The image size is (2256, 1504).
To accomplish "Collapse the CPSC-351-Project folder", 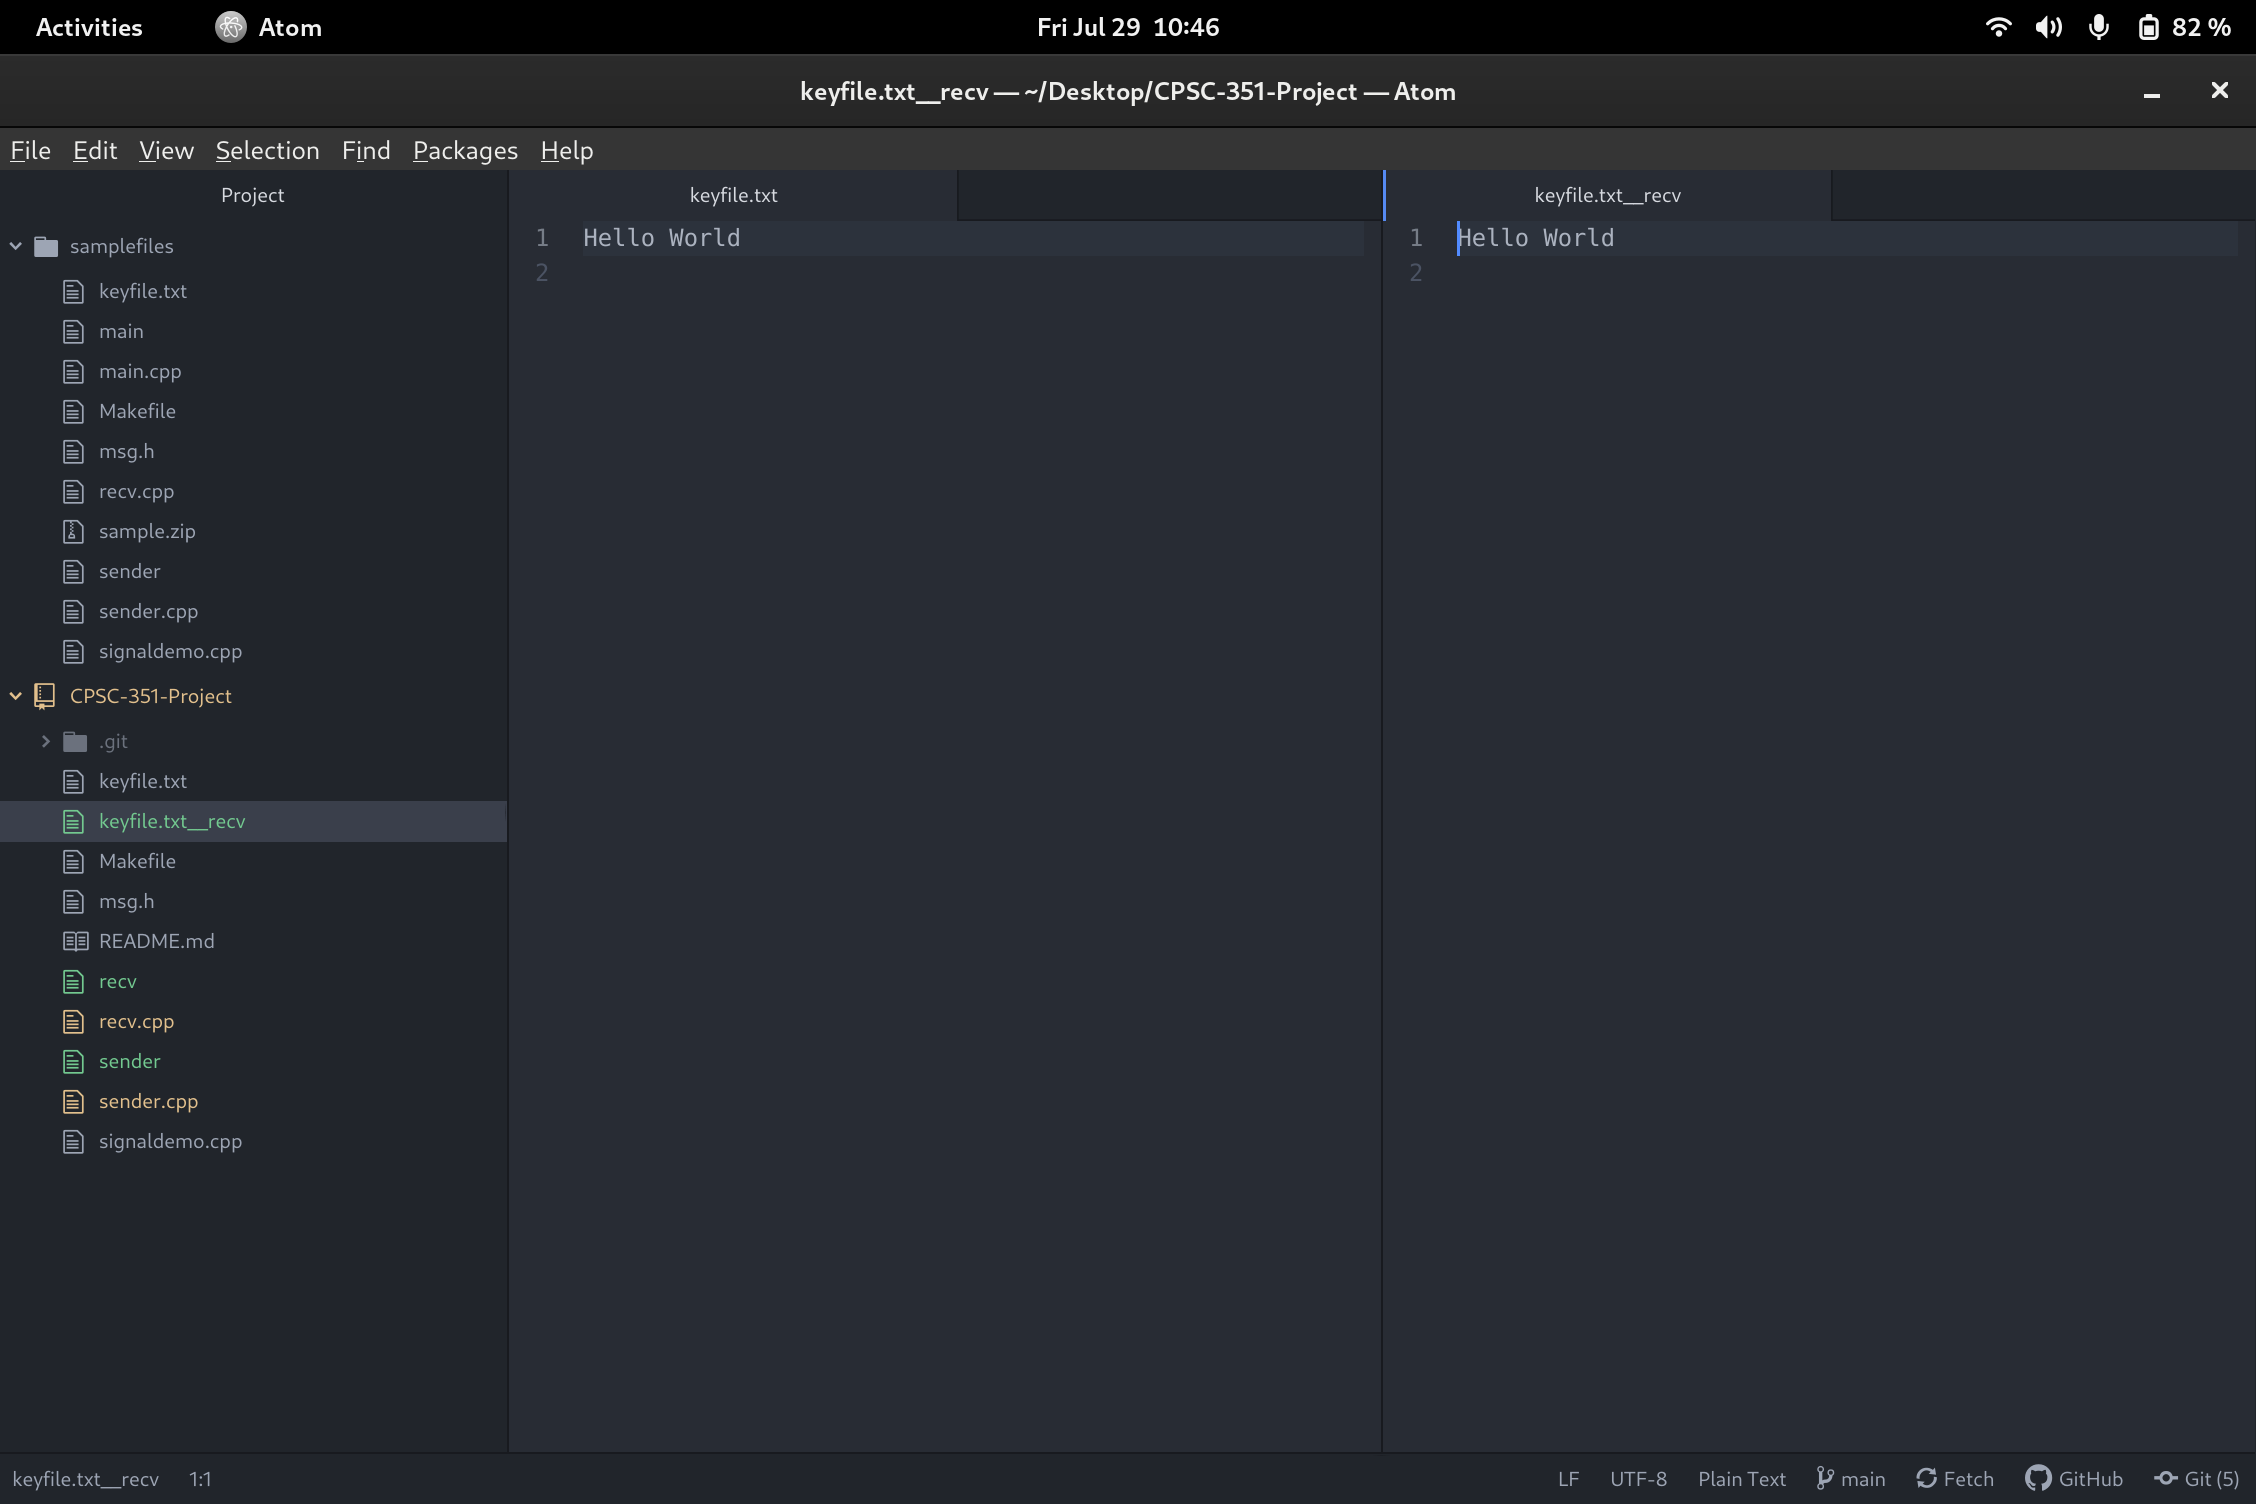I will coord(15,696).
